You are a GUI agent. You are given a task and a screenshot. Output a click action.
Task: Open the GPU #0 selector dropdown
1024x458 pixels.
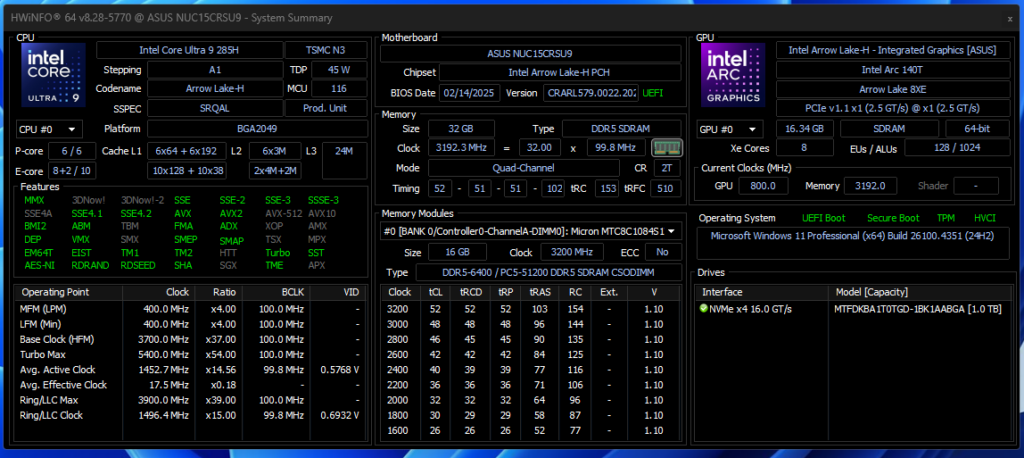pos(730,129)
